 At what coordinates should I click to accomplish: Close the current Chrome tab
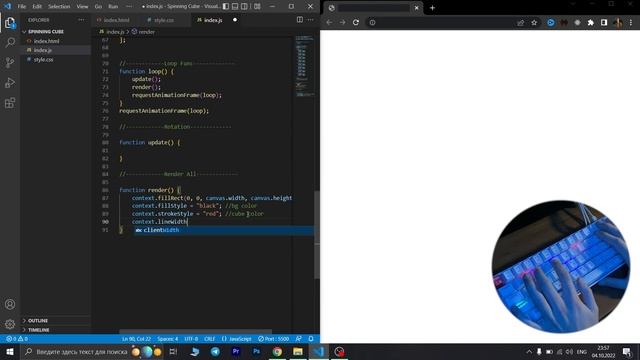point(416,8)
